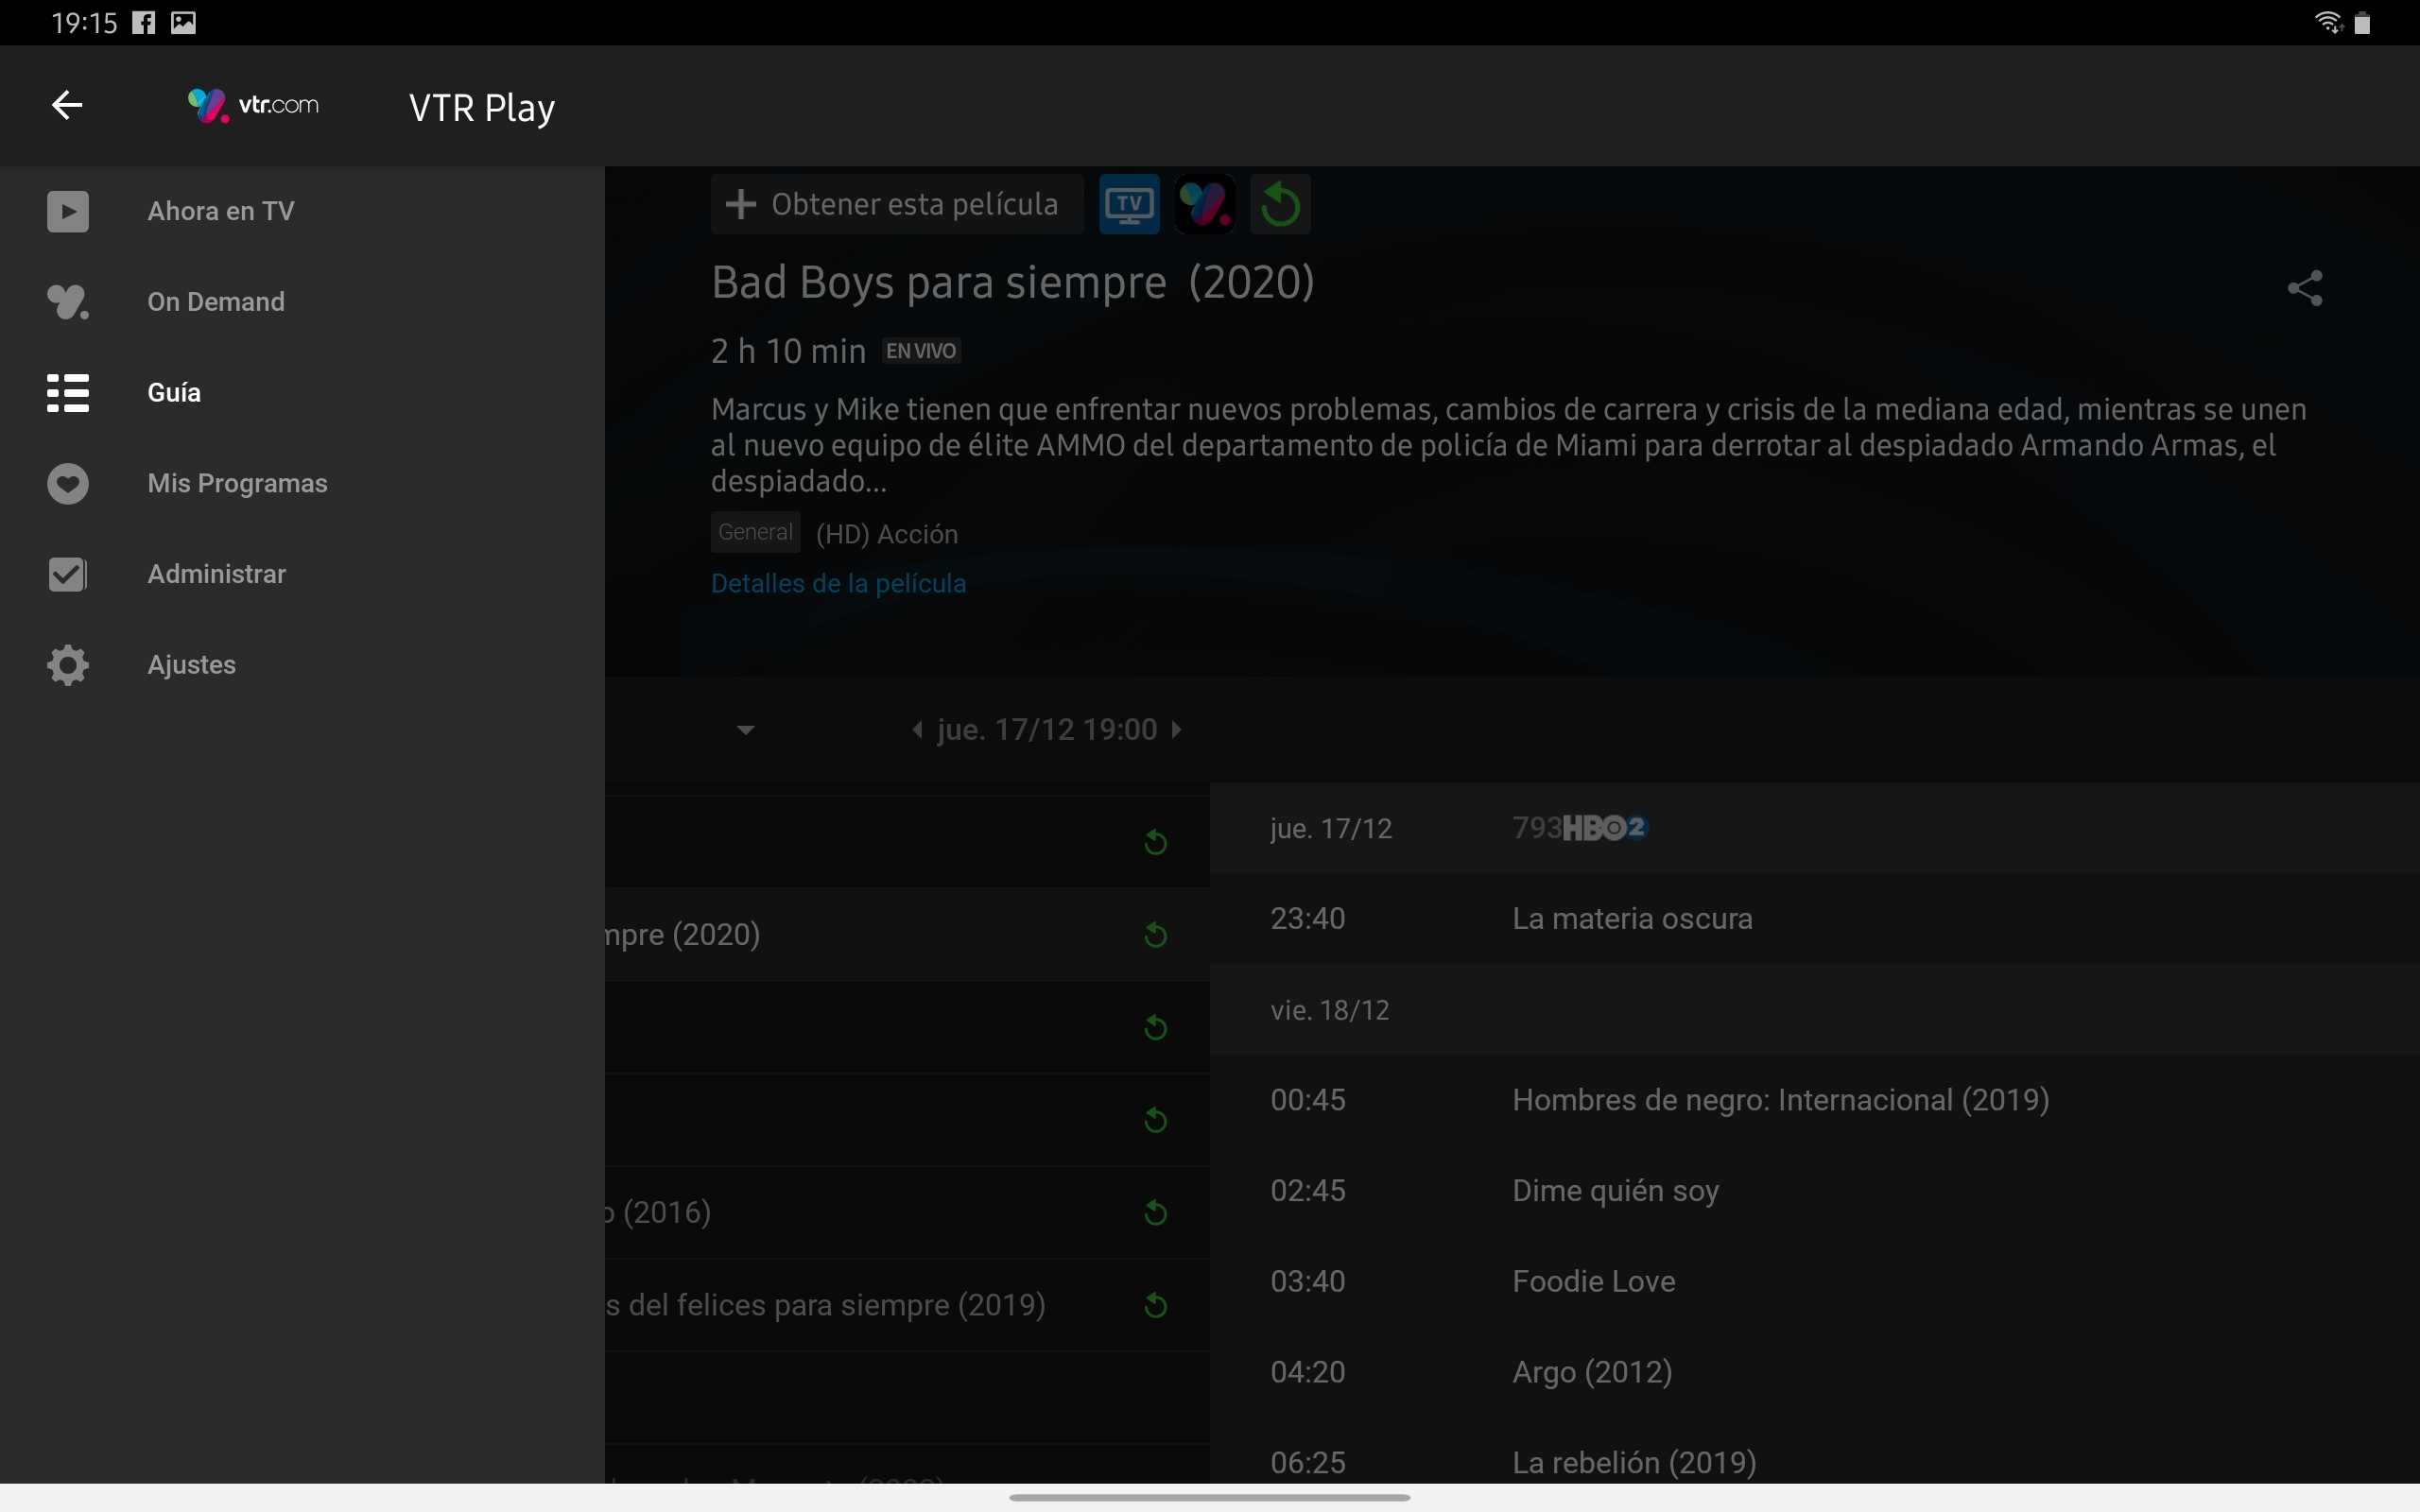Screen dimensions: 2420x1512
Task: Select Mis Programas heart icon
Action: pos(67,484)
